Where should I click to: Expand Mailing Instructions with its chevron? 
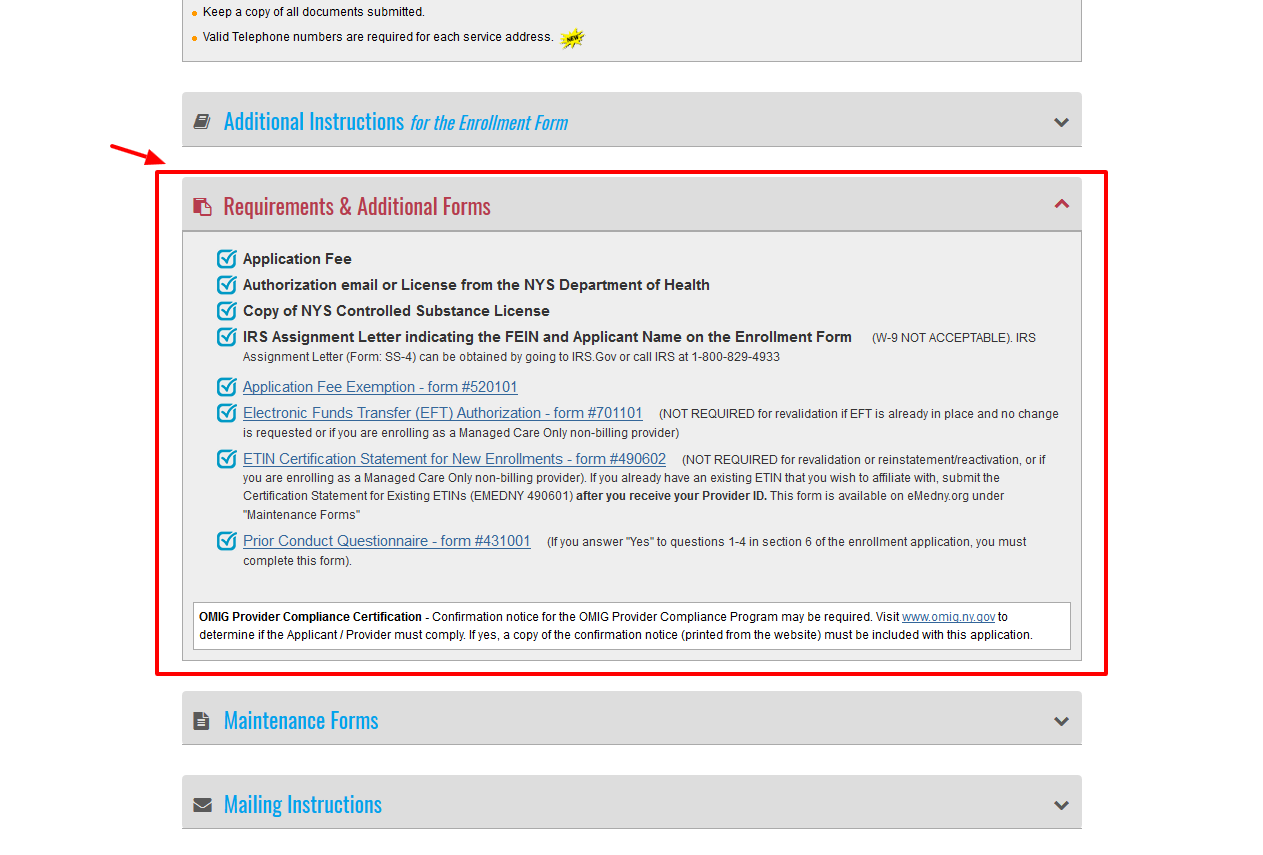pyautogui.click(x=1061, y=805)
